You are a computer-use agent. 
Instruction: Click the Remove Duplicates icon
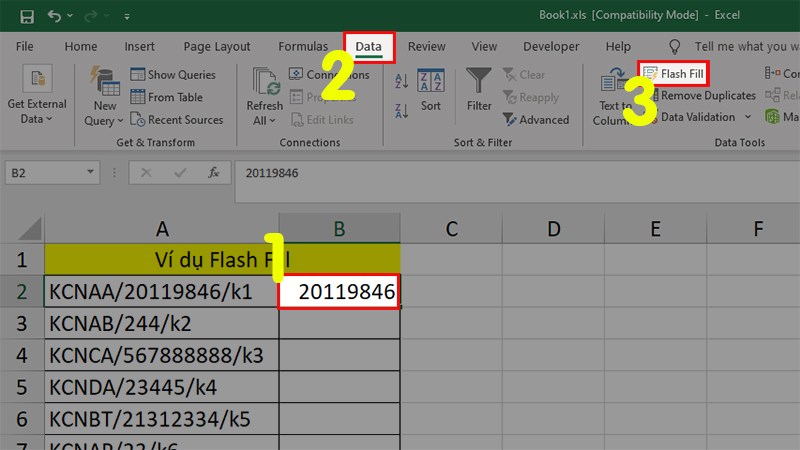click(x=650, y=96)
